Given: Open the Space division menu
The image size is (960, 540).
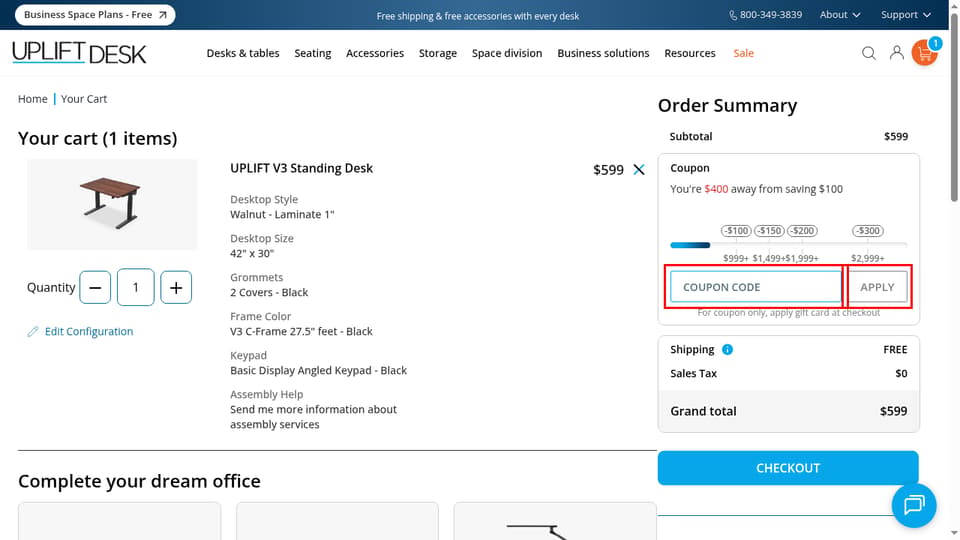Looking at the screenshot, I should (507, 53).
